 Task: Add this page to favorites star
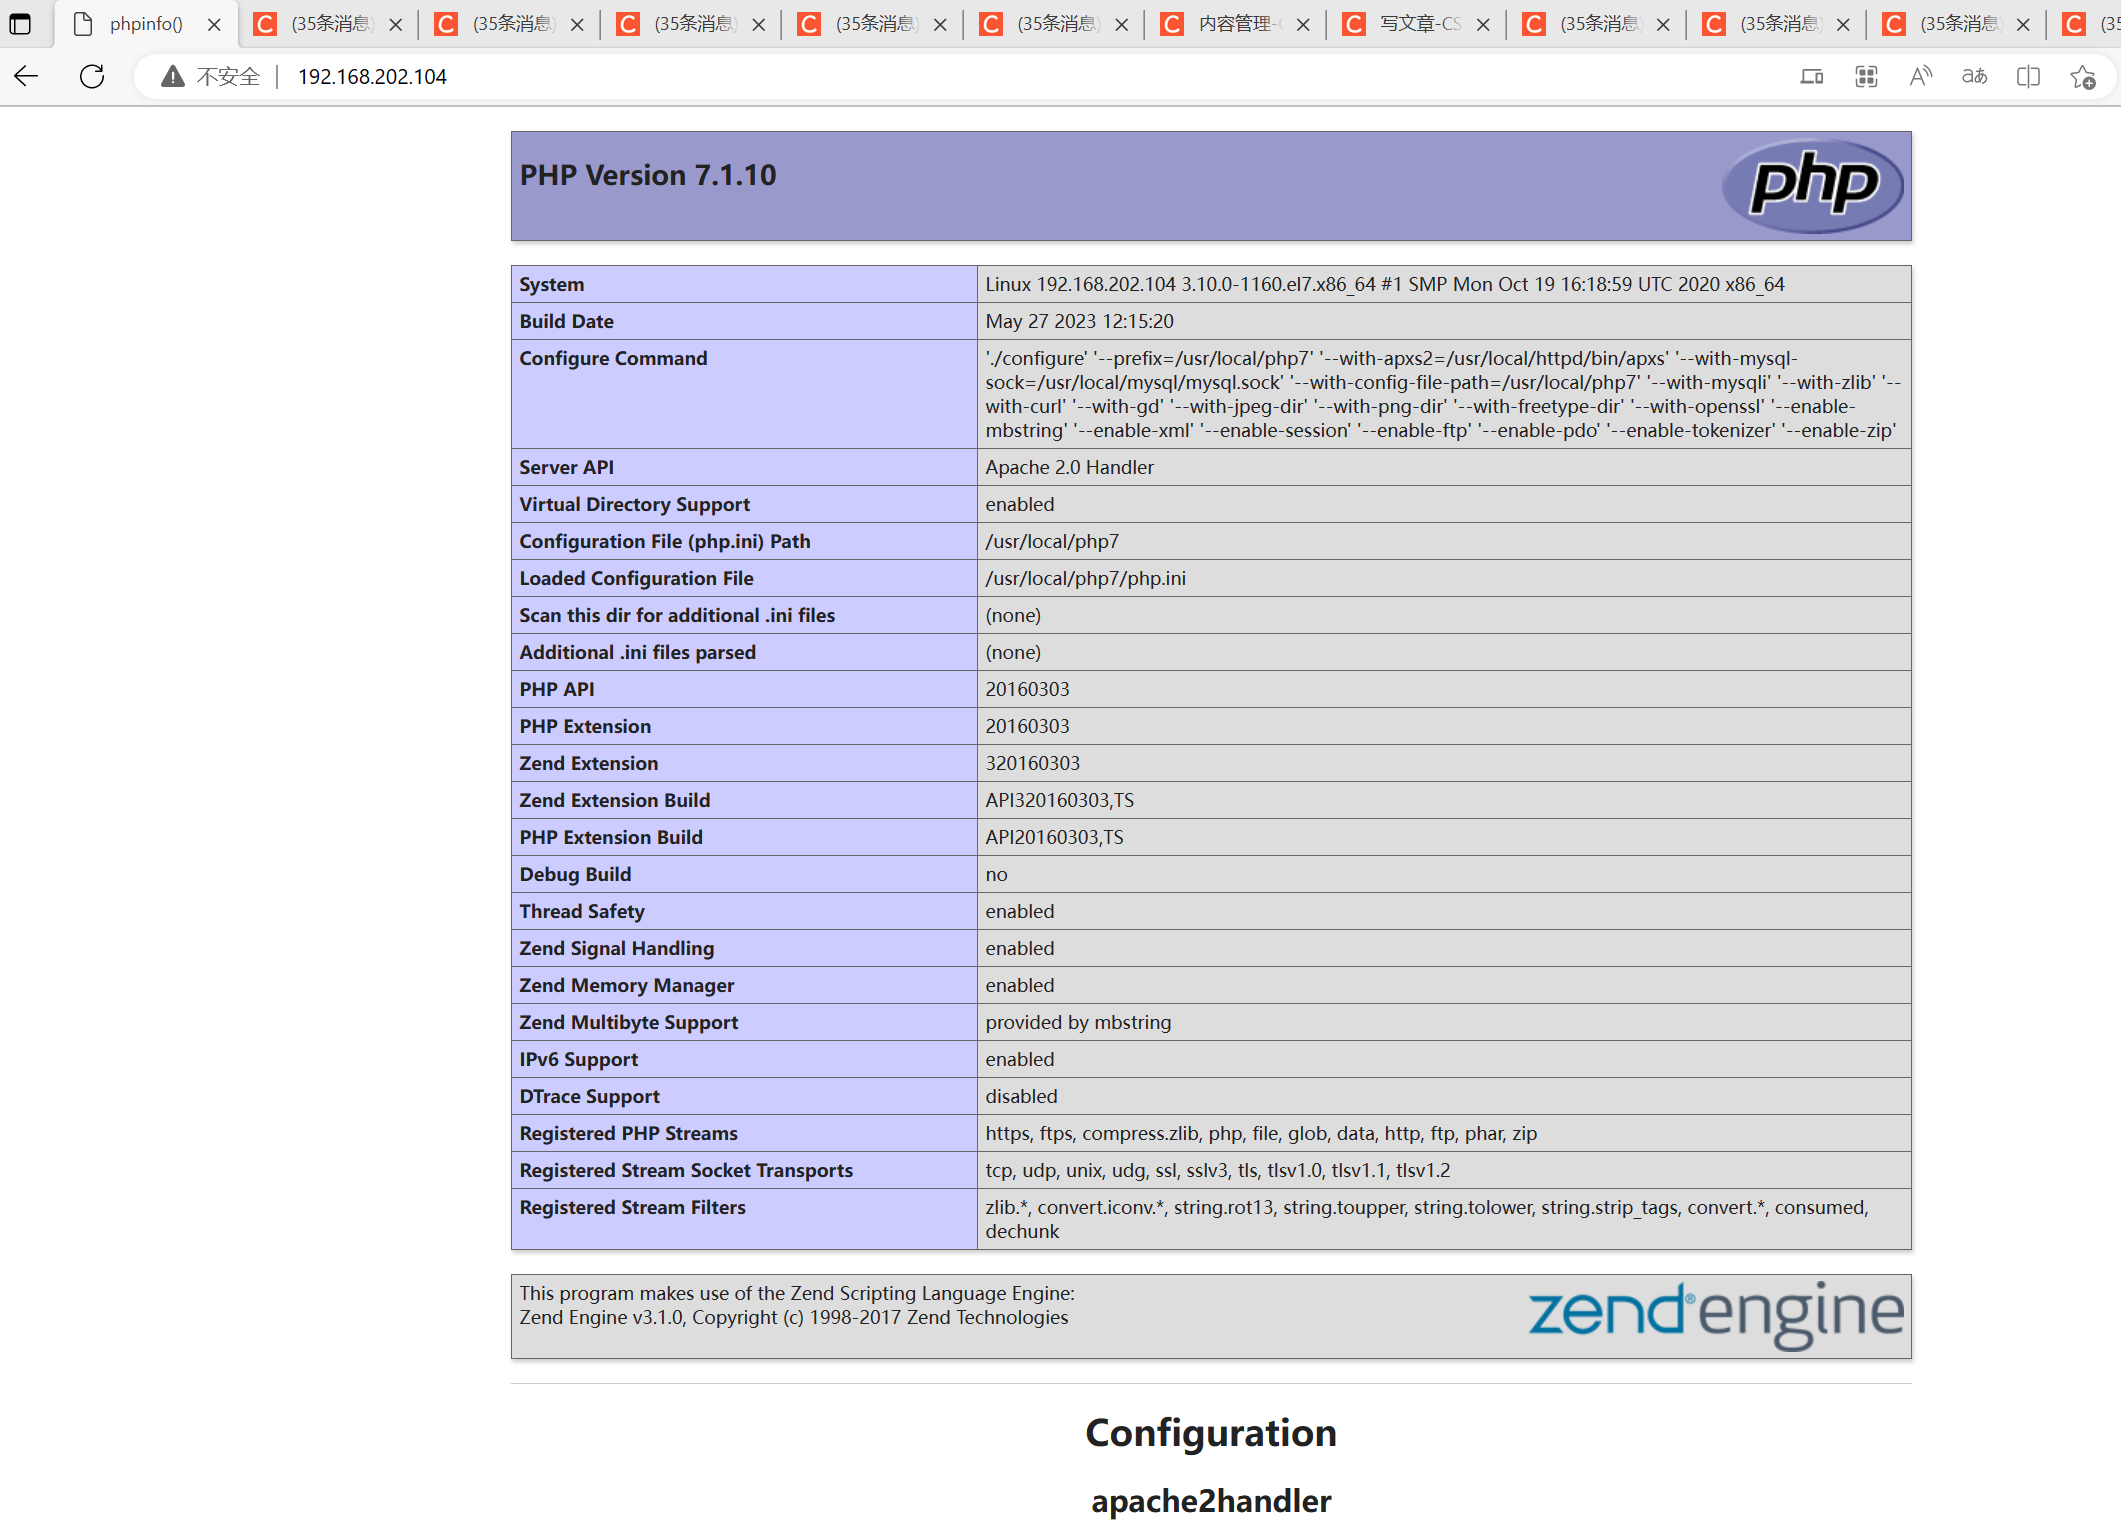[2083, 77]
